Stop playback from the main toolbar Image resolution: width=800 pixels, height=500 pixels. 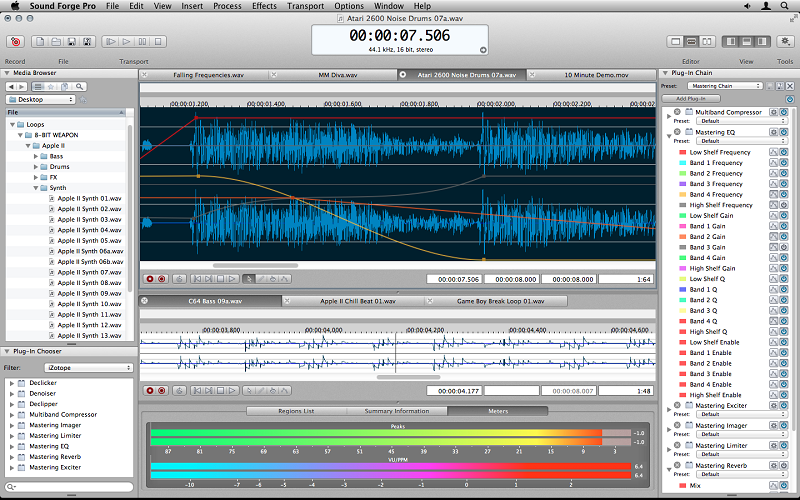158,41
